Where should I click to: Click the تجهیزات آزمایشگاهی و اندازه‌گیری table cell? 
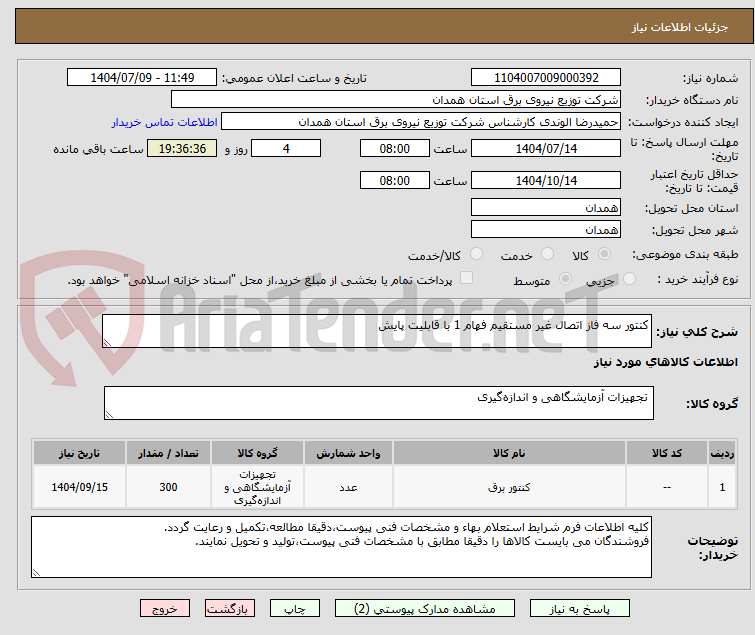point(257,487)
